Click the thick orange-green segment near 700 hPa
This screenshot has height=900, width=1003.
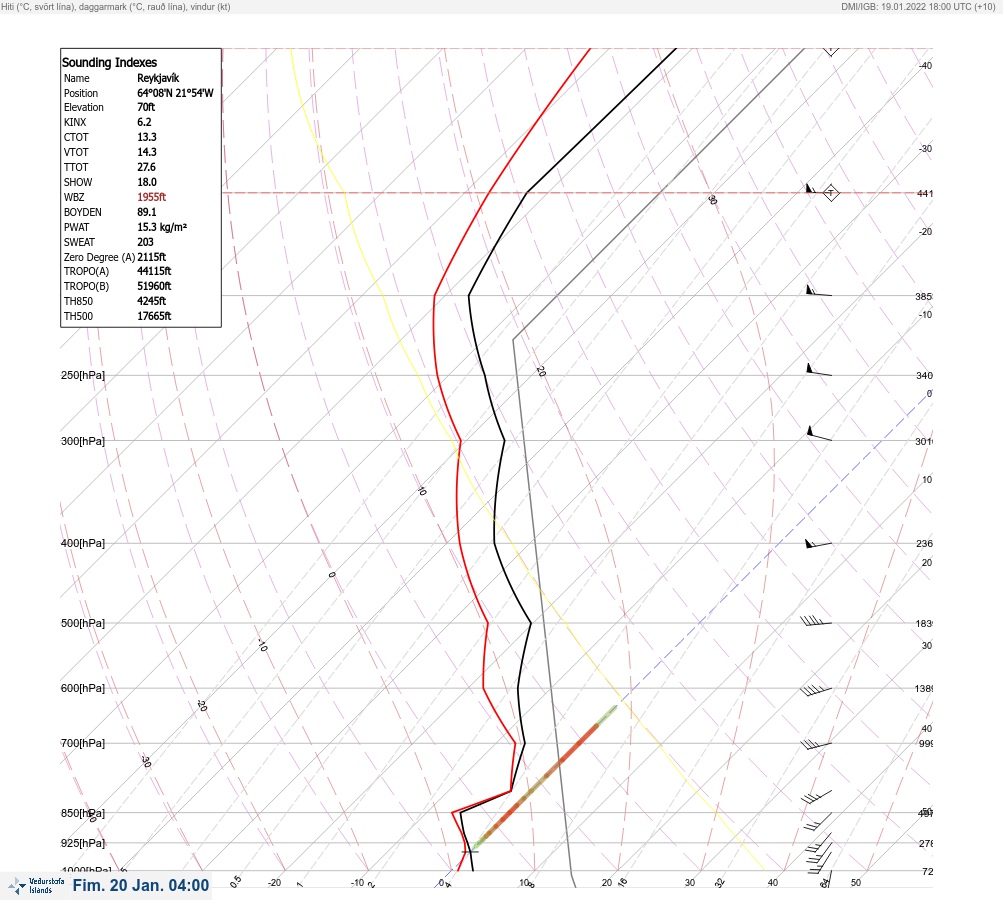coord(545,777)
